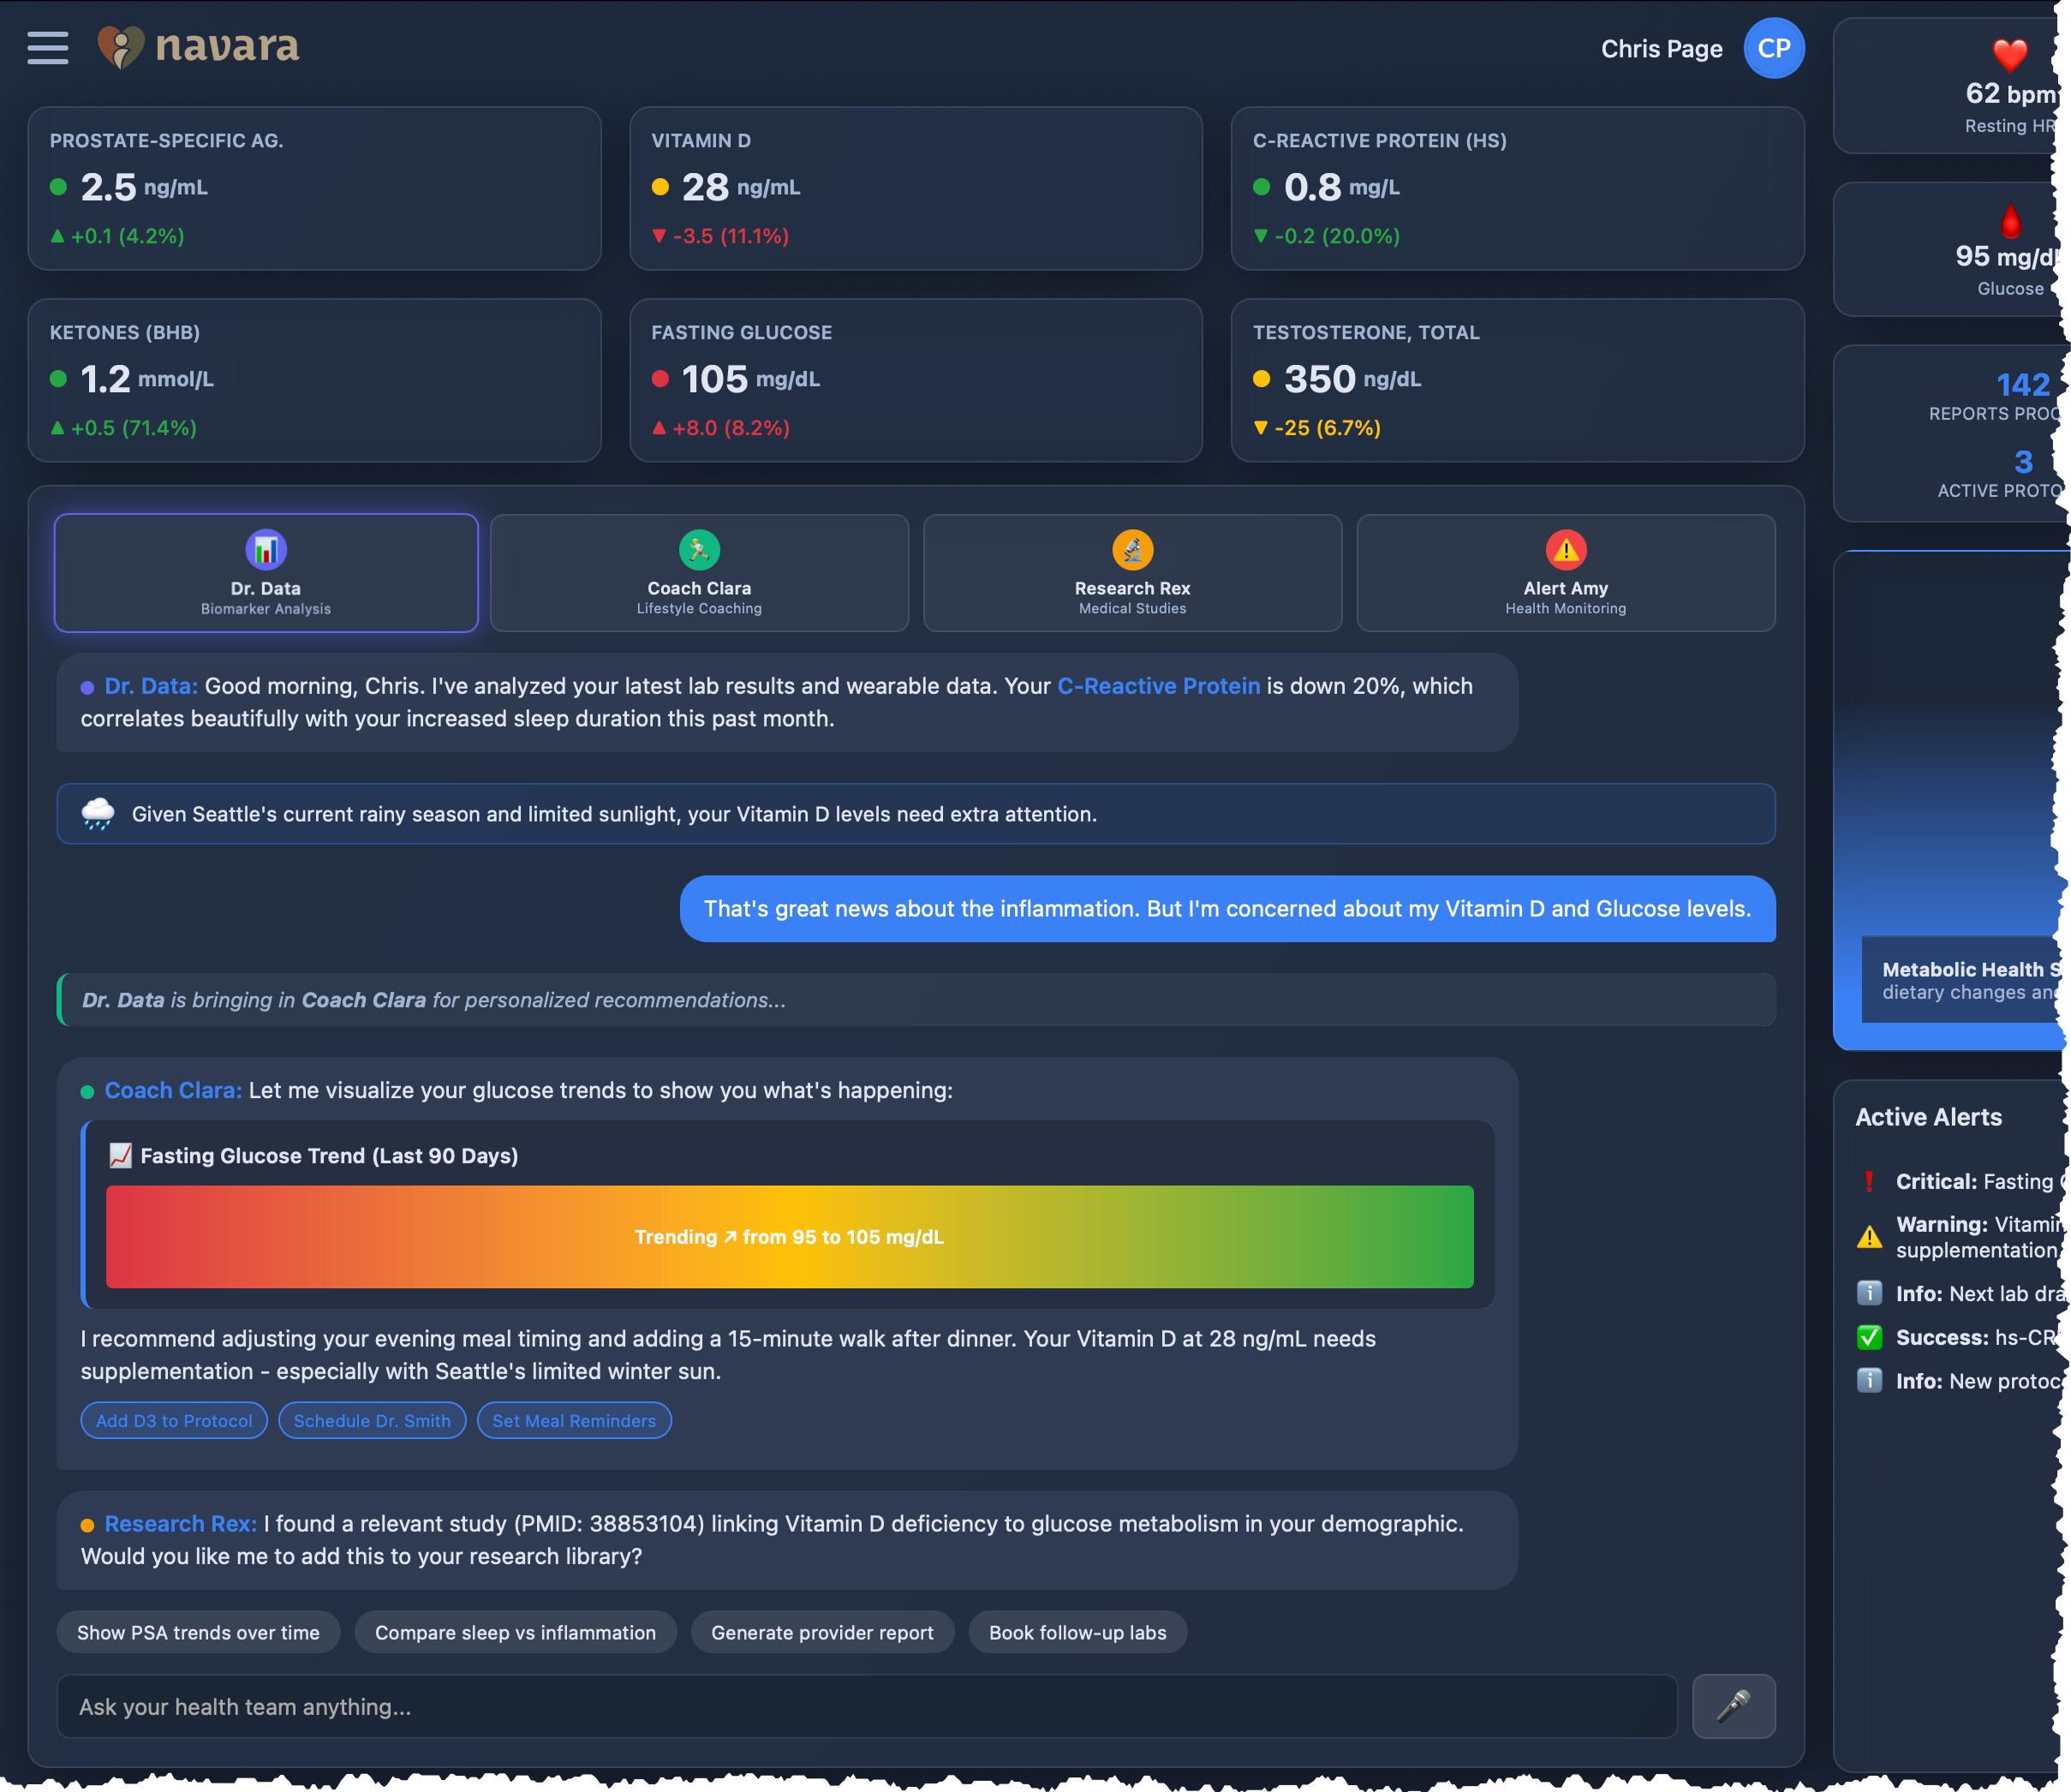Click Set Meal Reminders button
Image resolution: width=2071 pixels, height=1792 pixels.
tap(574, 1420)
